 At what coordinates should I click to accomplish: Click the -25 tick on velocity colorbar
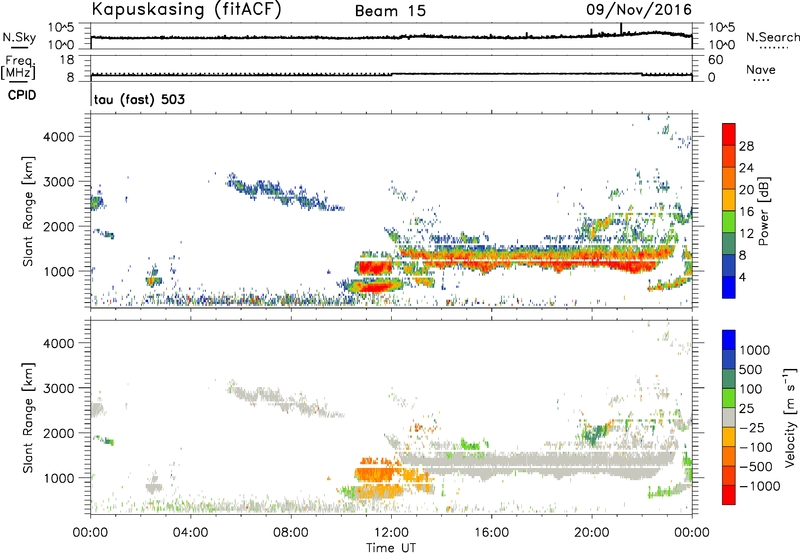coord(752,427)
